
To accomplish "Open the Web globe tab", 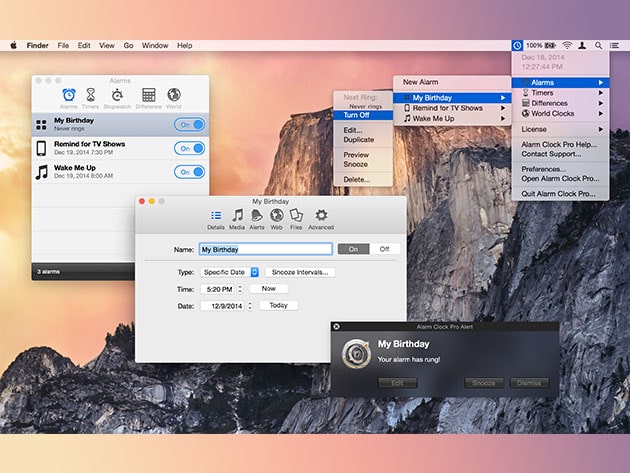I will coord(276,219).
